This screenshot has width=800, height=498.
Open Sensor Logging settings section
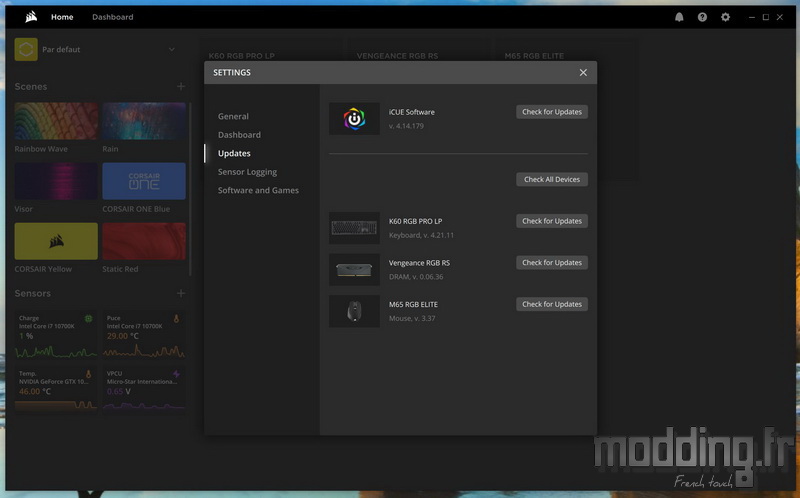(247, 172)
